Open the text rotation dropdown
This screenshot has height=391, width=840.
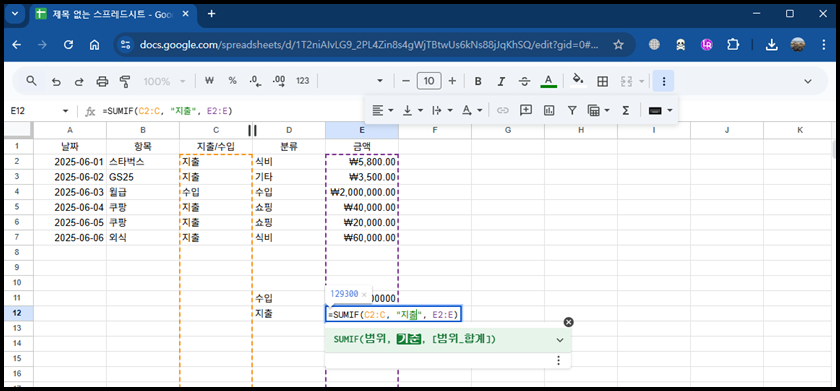point(472,110)
